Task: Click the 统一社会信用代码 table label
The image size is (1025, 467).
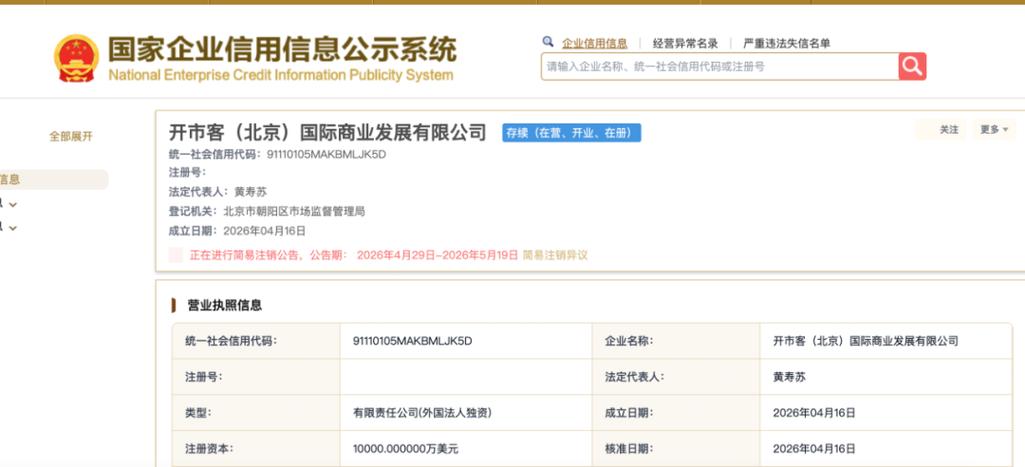Action: pyautogui.click(x=230, y=341)
